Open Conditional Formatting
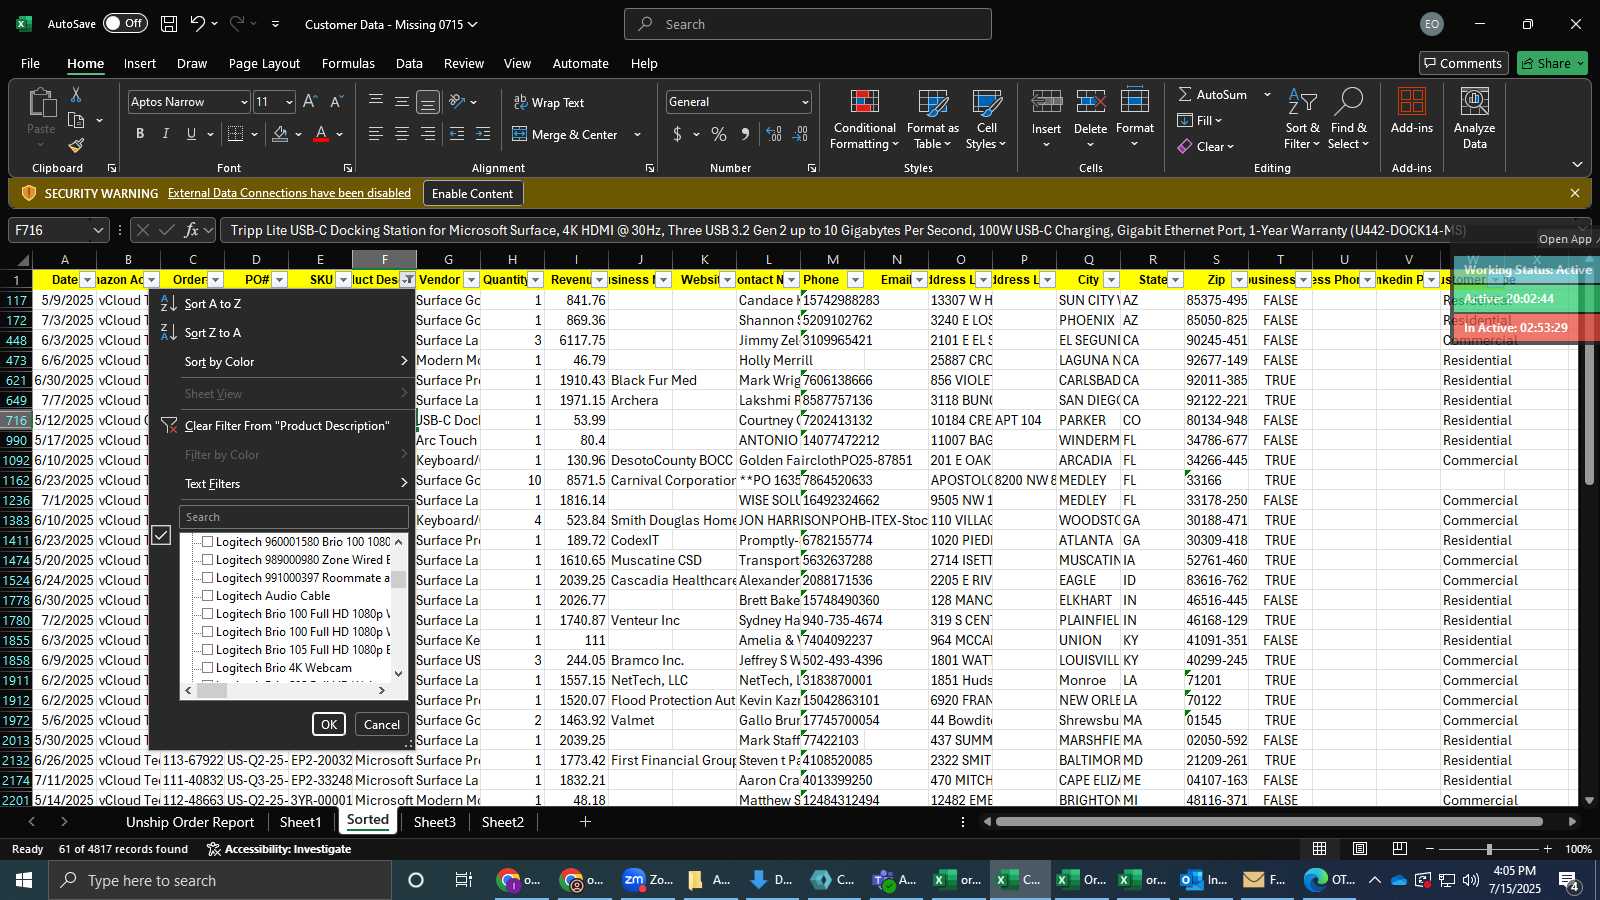The height and width of the screenshot is (900, 1600). coord(865,120)
